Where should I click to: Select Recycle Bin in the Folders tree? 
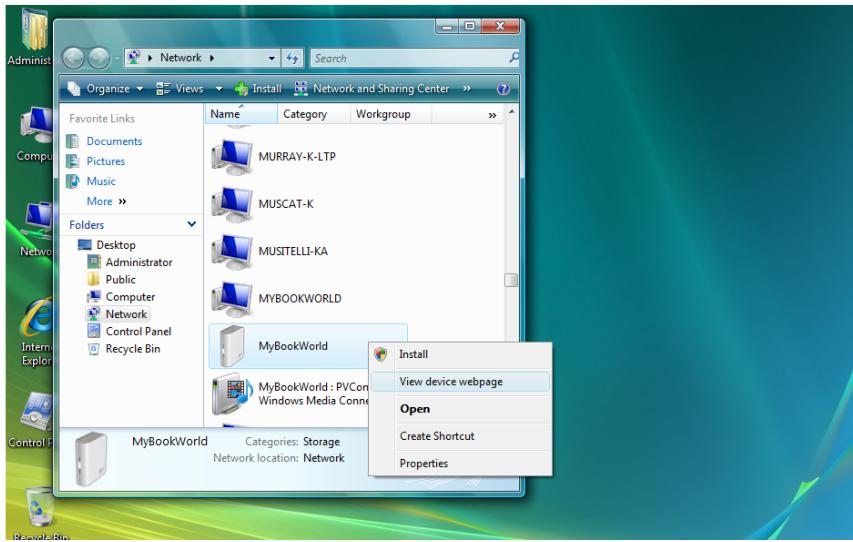click(x=133, y=349)
